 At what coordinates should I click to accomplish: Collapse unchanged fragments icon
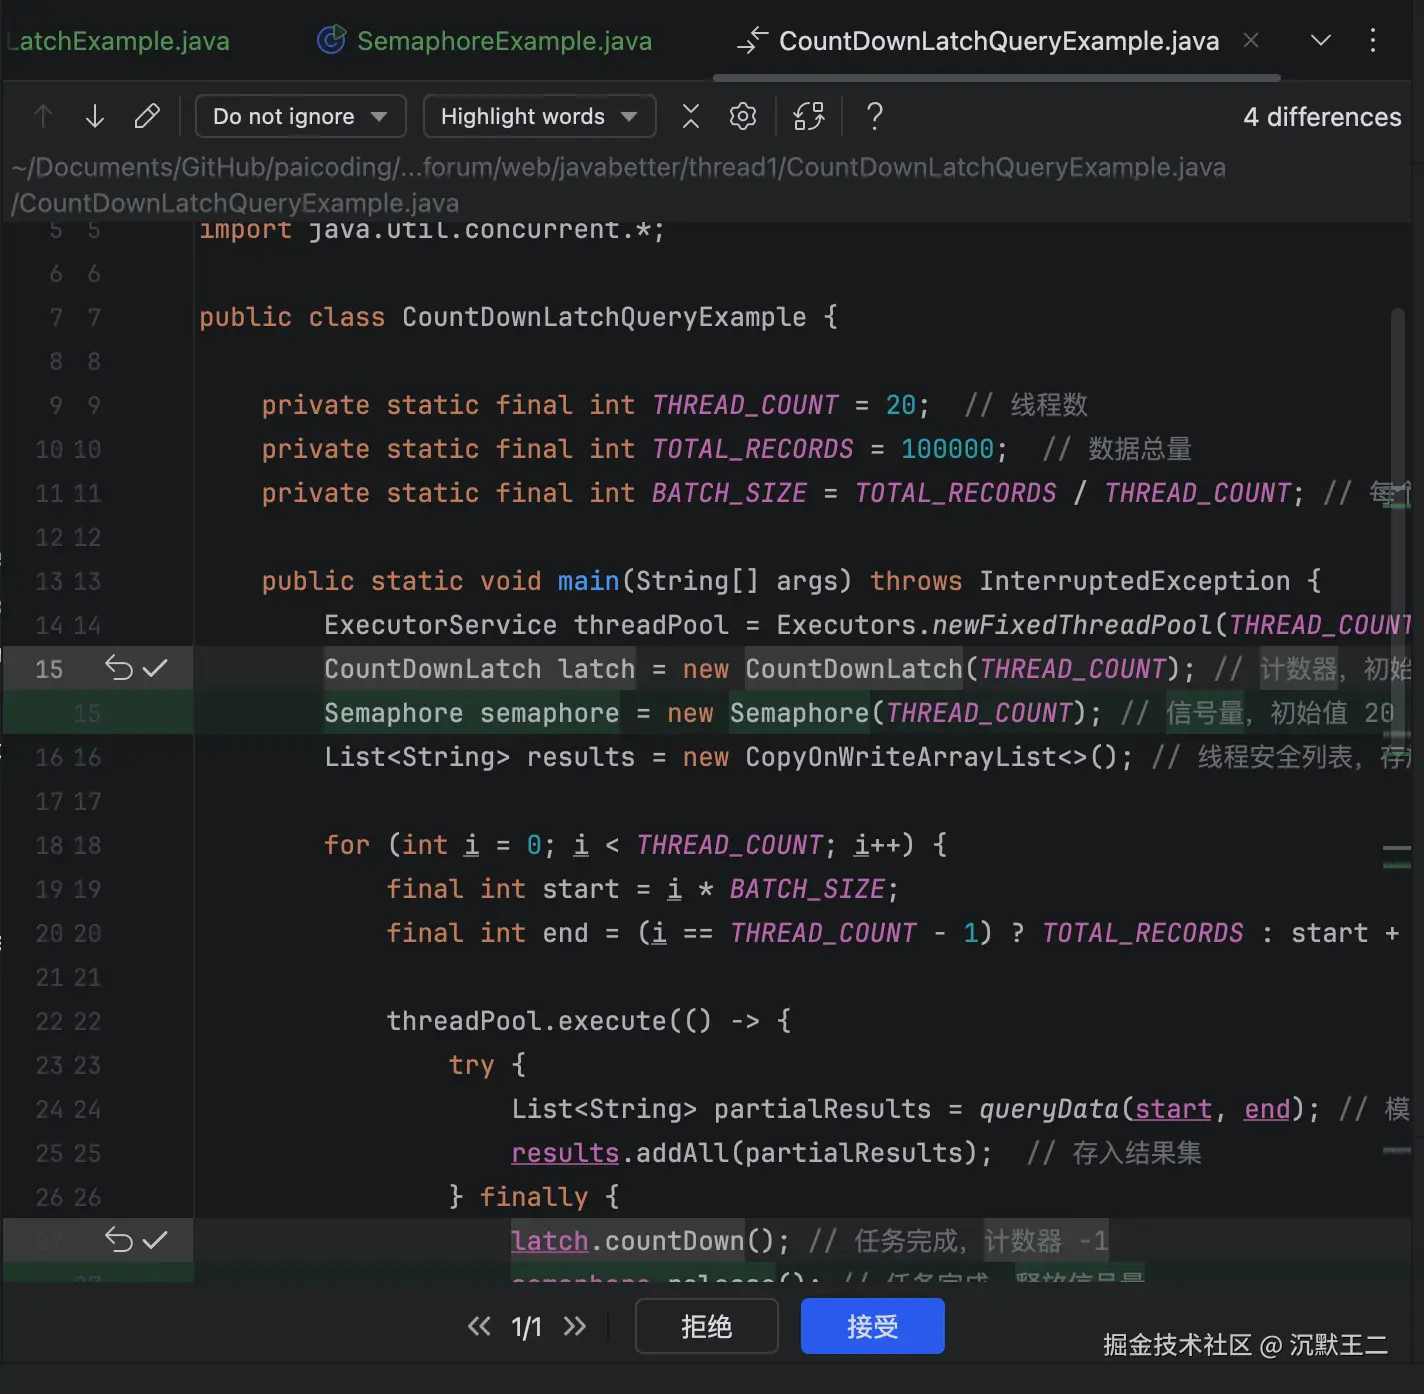coord(691,116)
